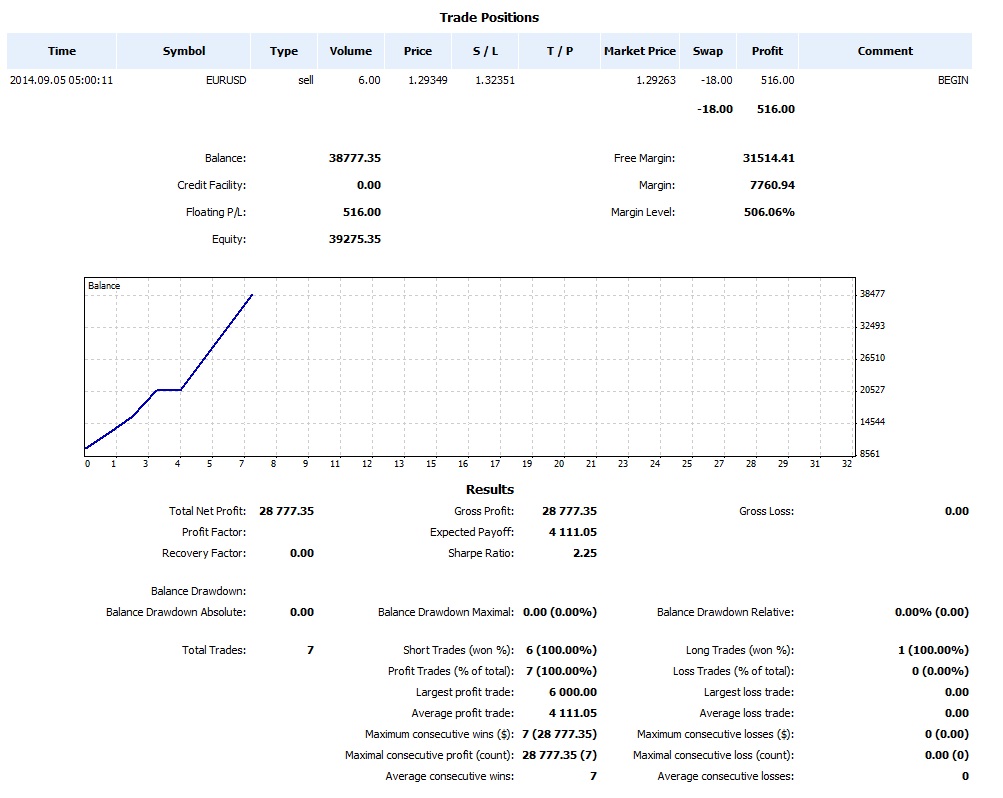Click the Equity value 39275.35
The height and width of the screenshot is (798, 1003).
pyautogui.click(x=355, y=239)
